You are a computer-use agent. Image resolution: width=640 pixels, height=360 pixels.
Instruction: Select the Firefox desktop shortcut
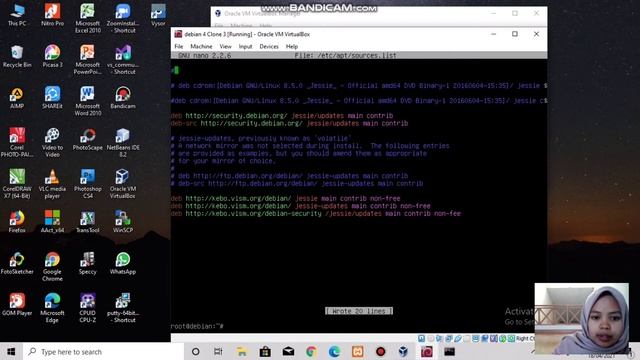(x=17, y=222)
